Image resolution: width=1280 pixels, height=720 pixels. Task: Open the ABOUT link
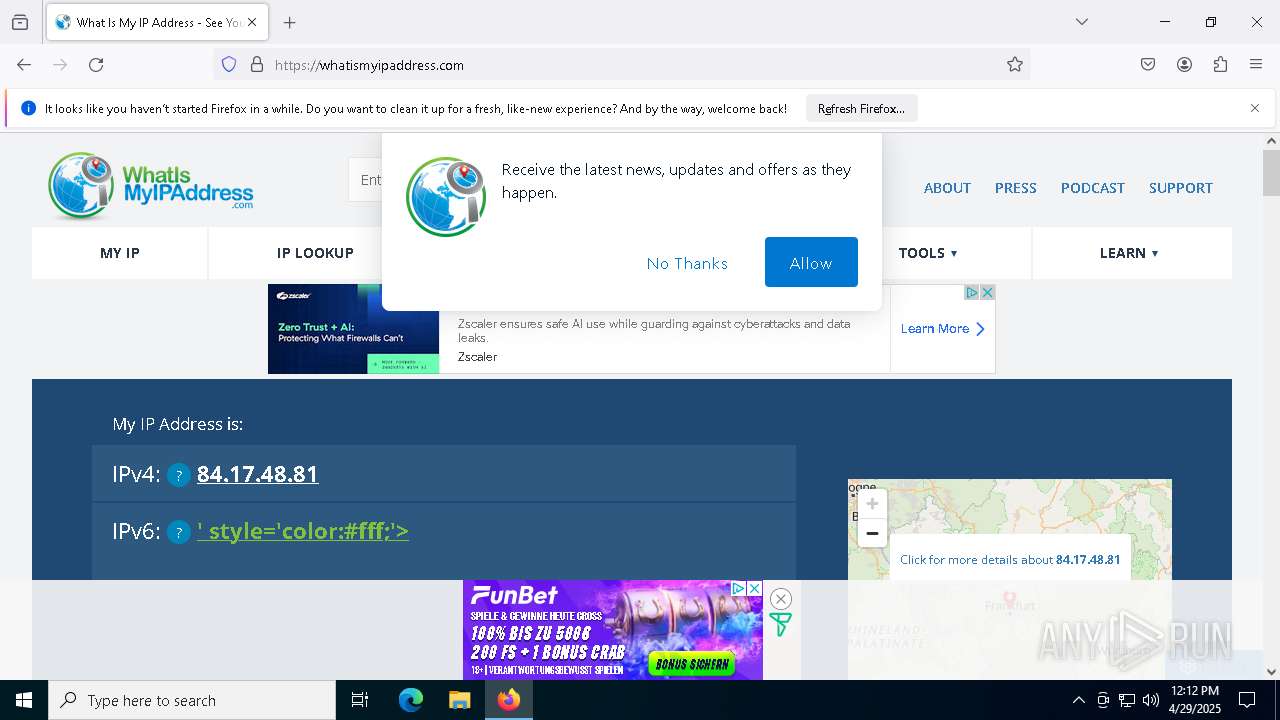tap(947, 188)
